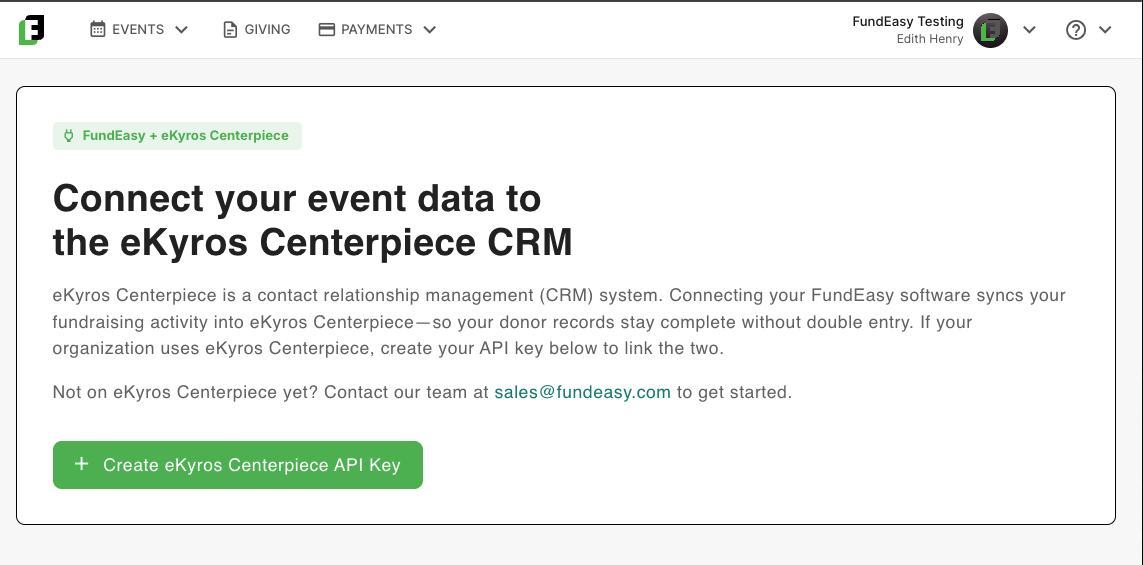The height and width of the screenshot is (565, 1143).
Task: Expand the help menu chevron
Action: [x=1104, y=29]
